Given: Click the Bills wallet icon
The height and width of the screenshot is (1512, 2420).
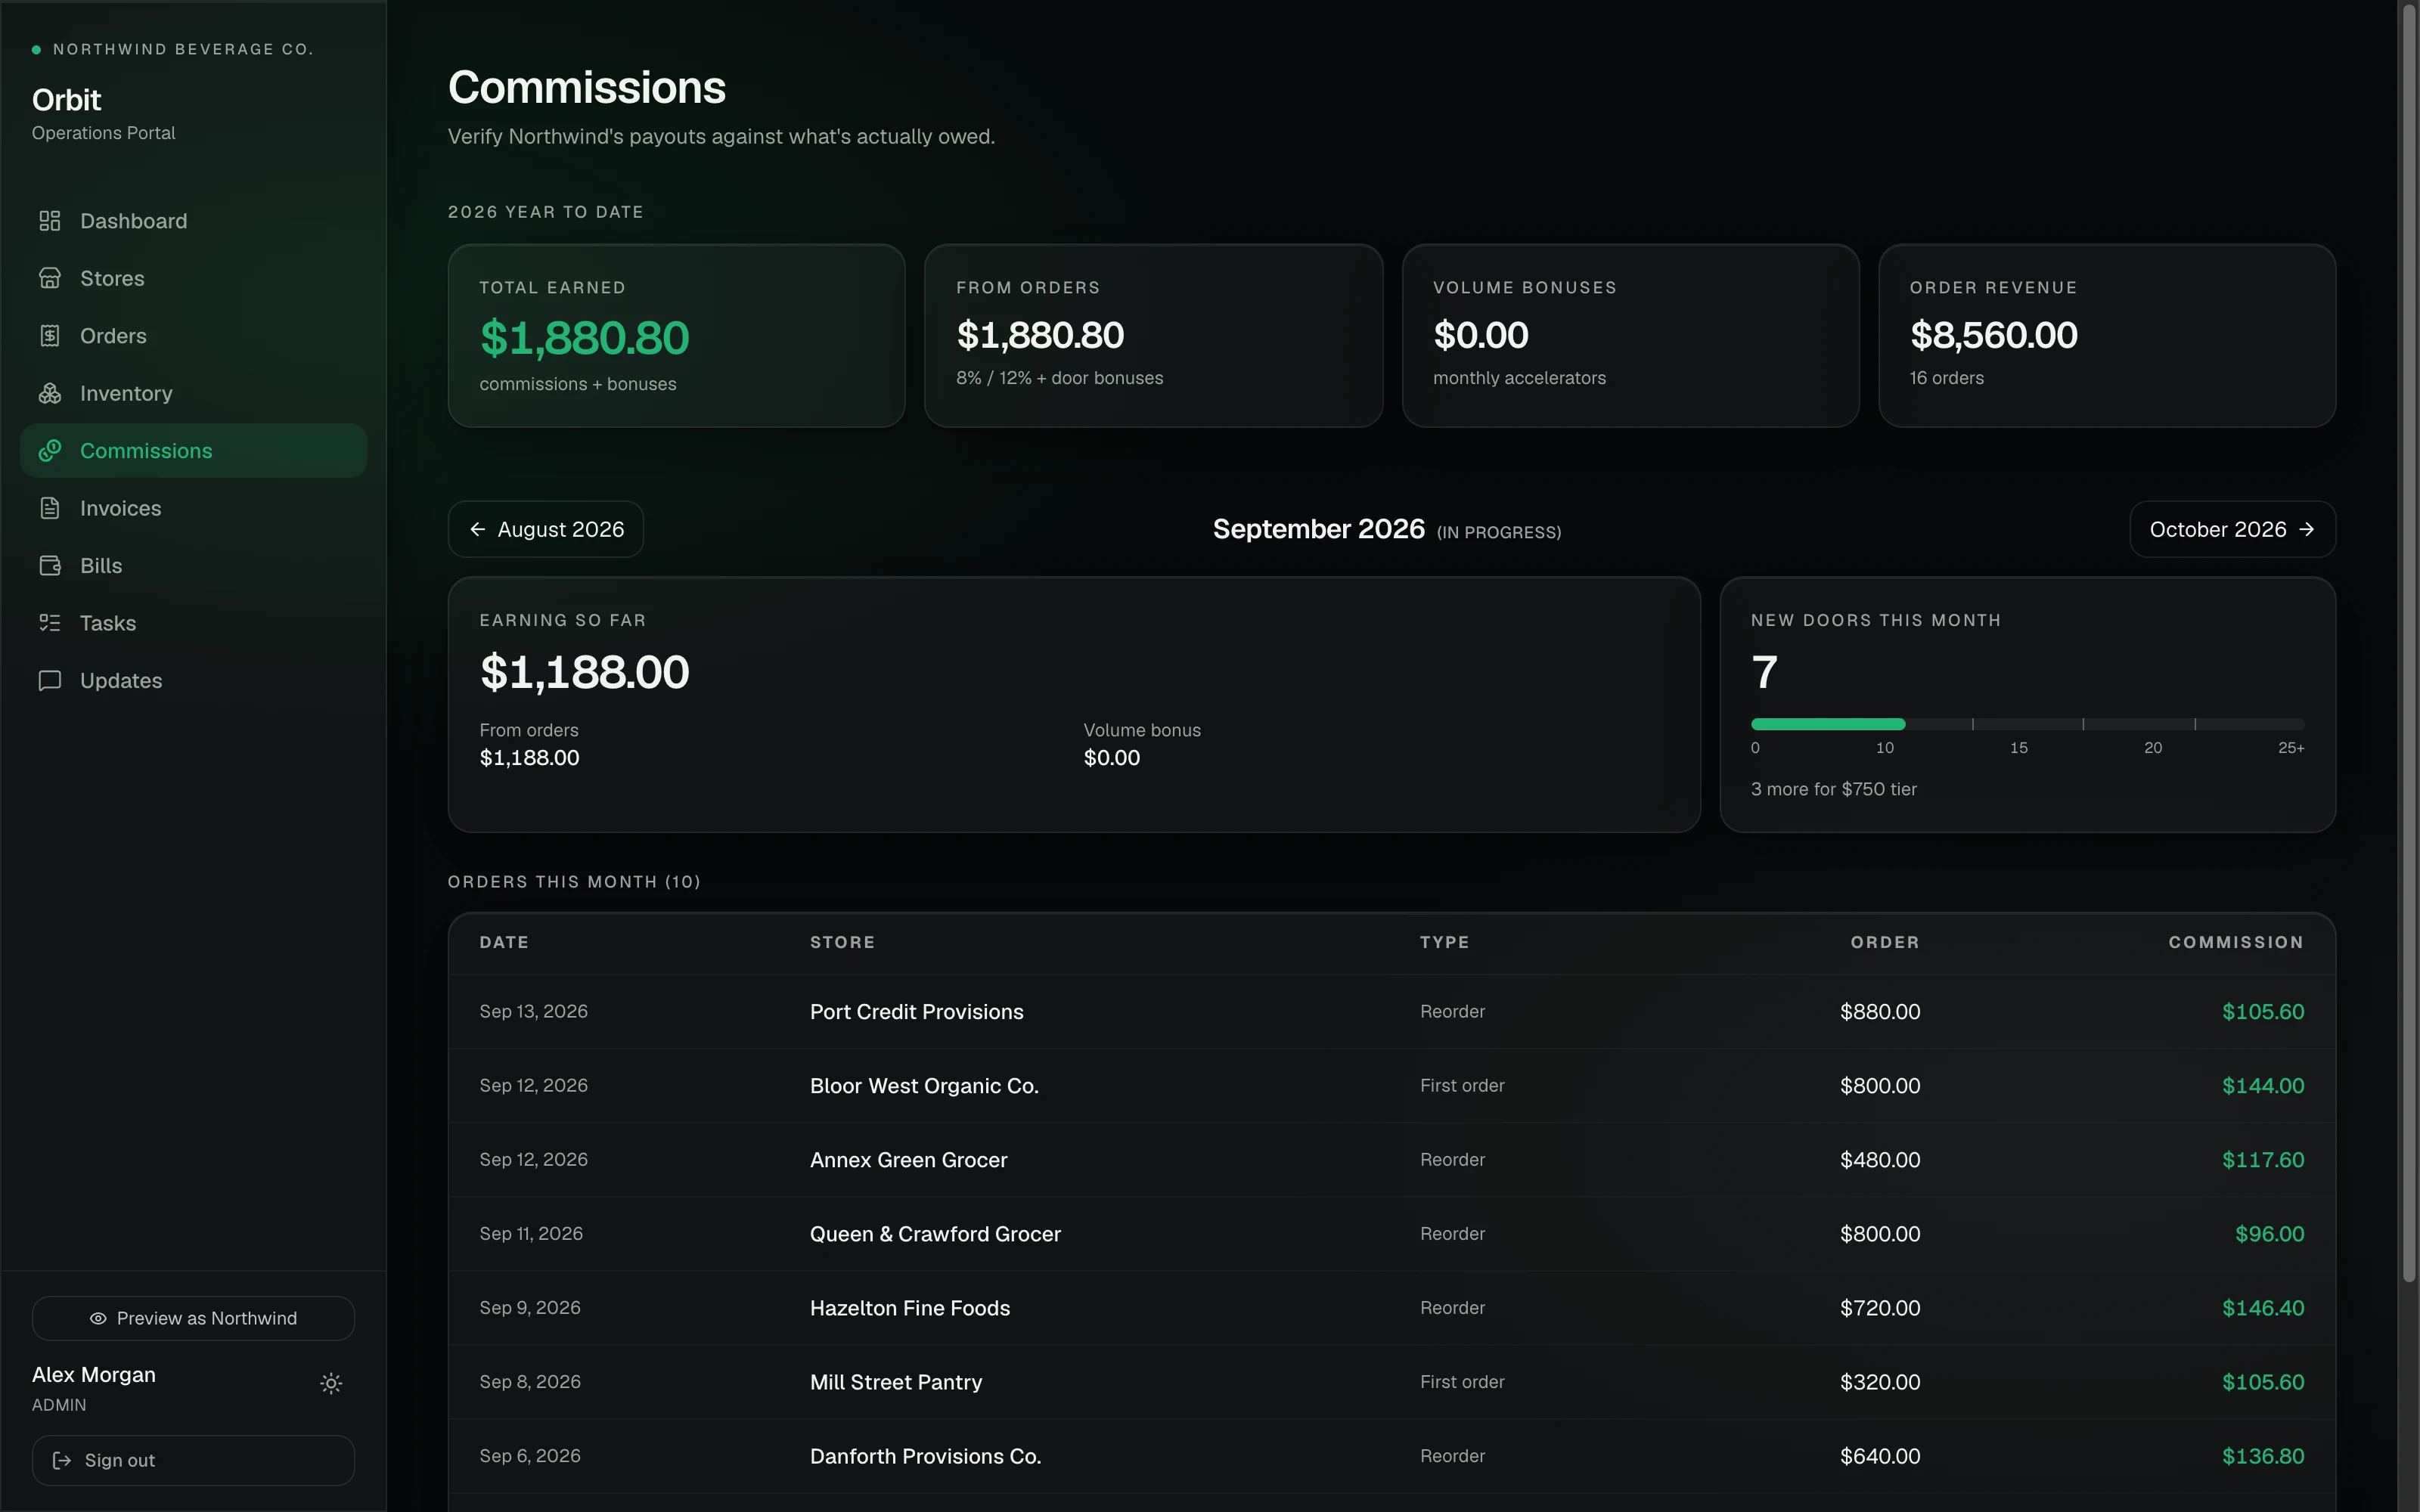Looking at the screenshot, I should coord(50,566).
